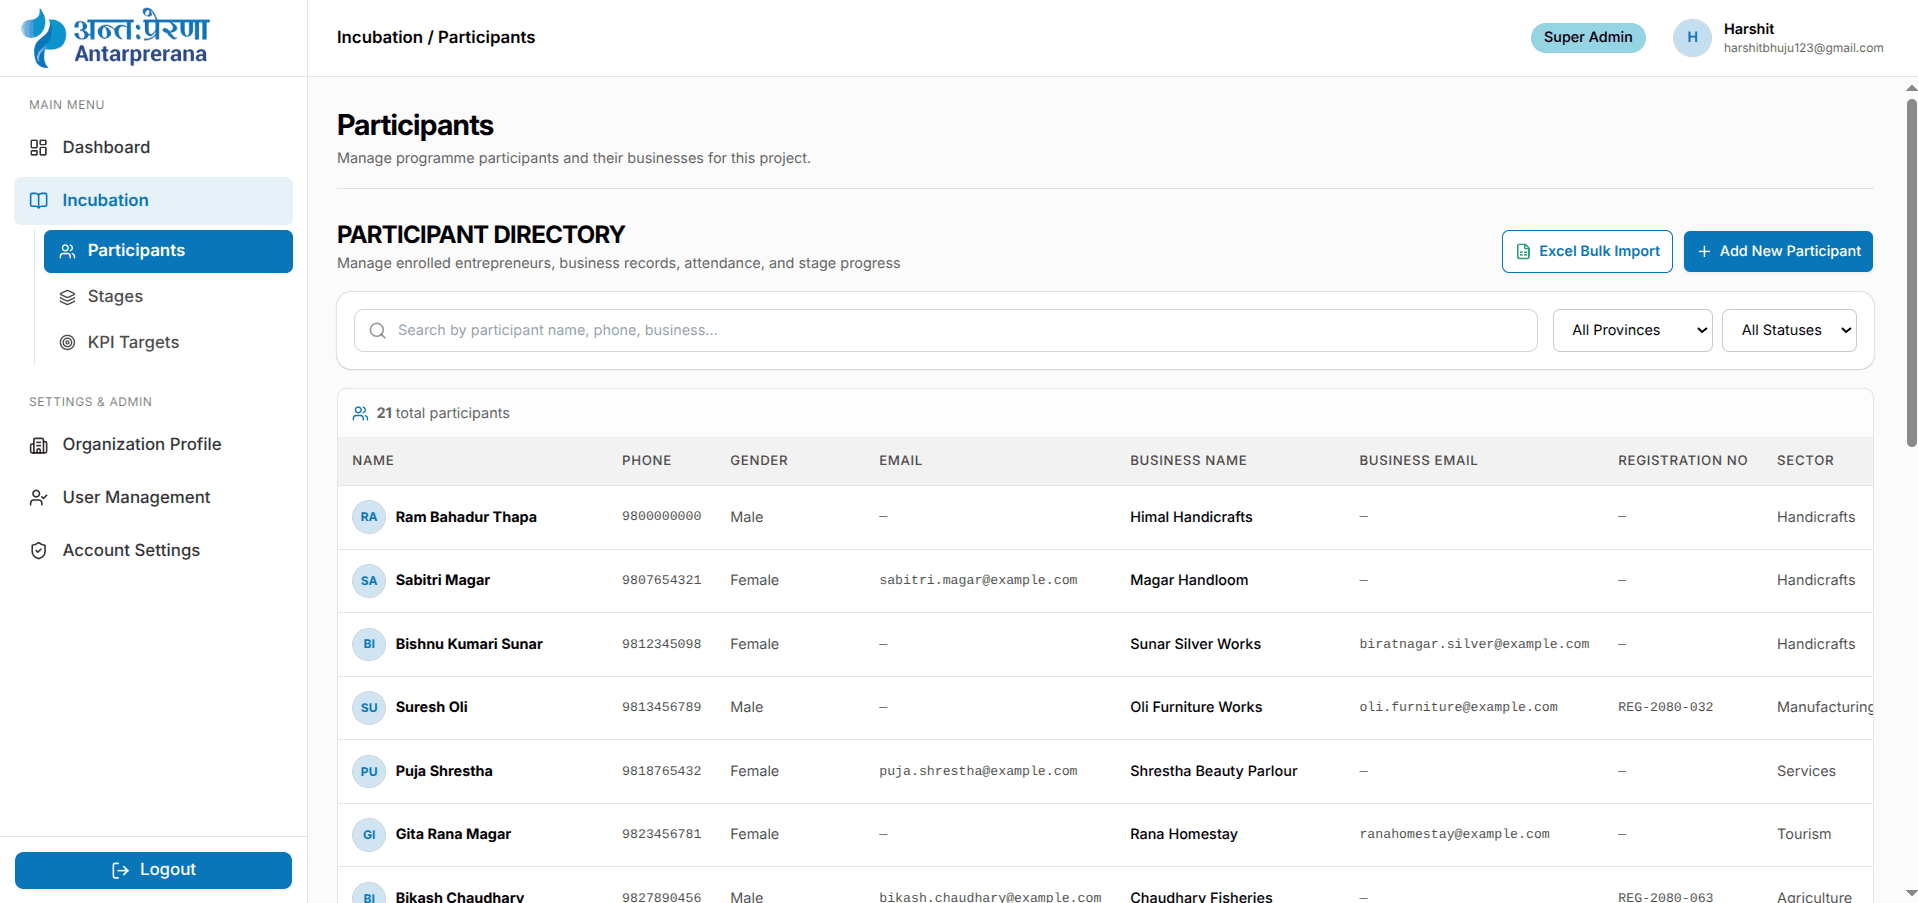
Task: Open Account Settings
Action: coord(153,551)
